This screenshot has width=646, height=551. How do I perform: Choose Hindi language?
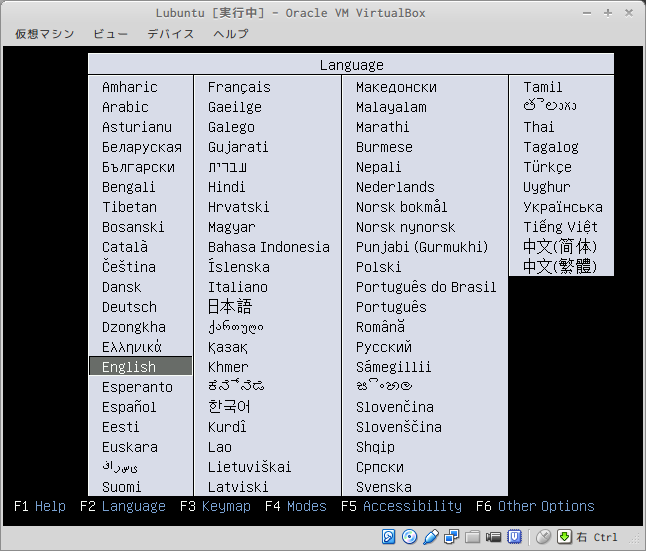pos(227,187)
